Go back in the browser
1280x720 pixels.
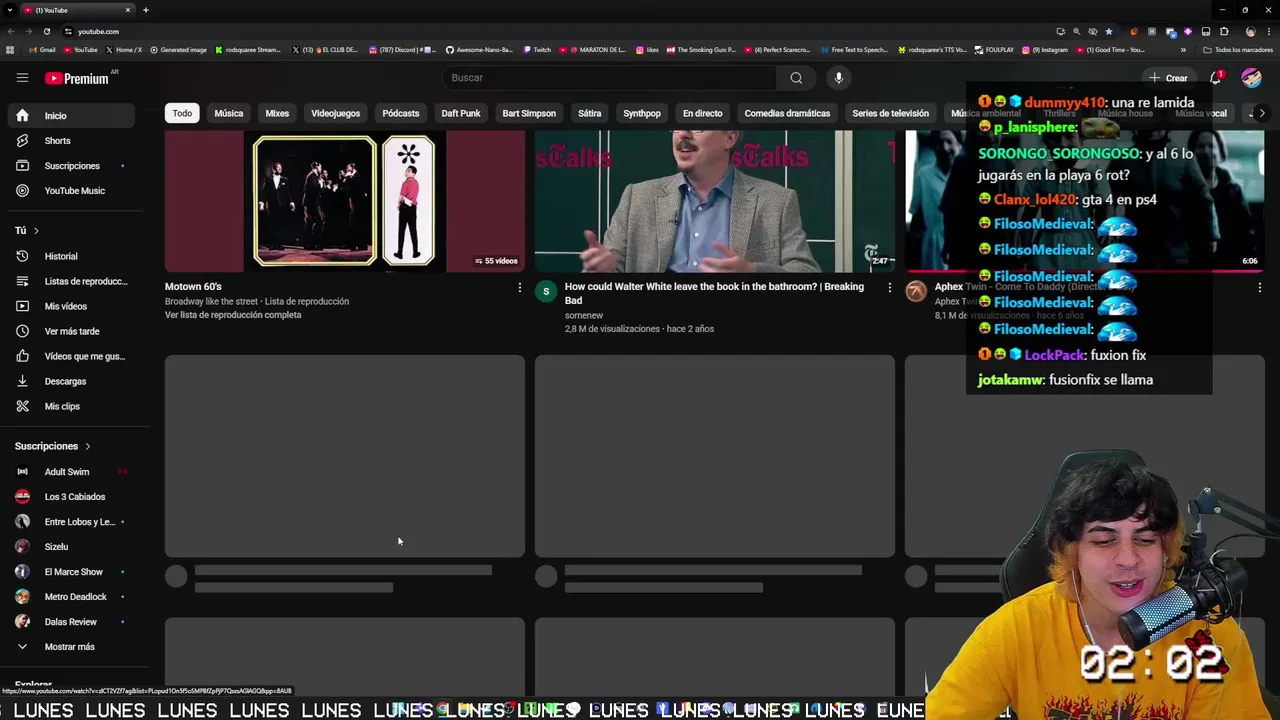coord(11,31)
